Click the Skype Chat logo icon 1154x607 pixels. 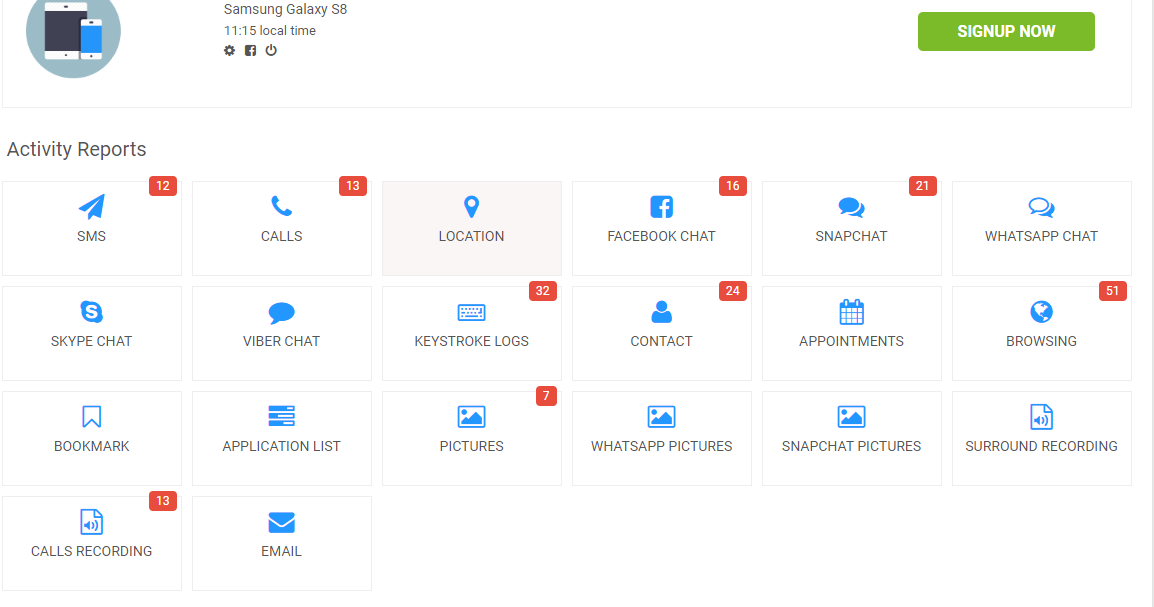click(x=91, y=312)
